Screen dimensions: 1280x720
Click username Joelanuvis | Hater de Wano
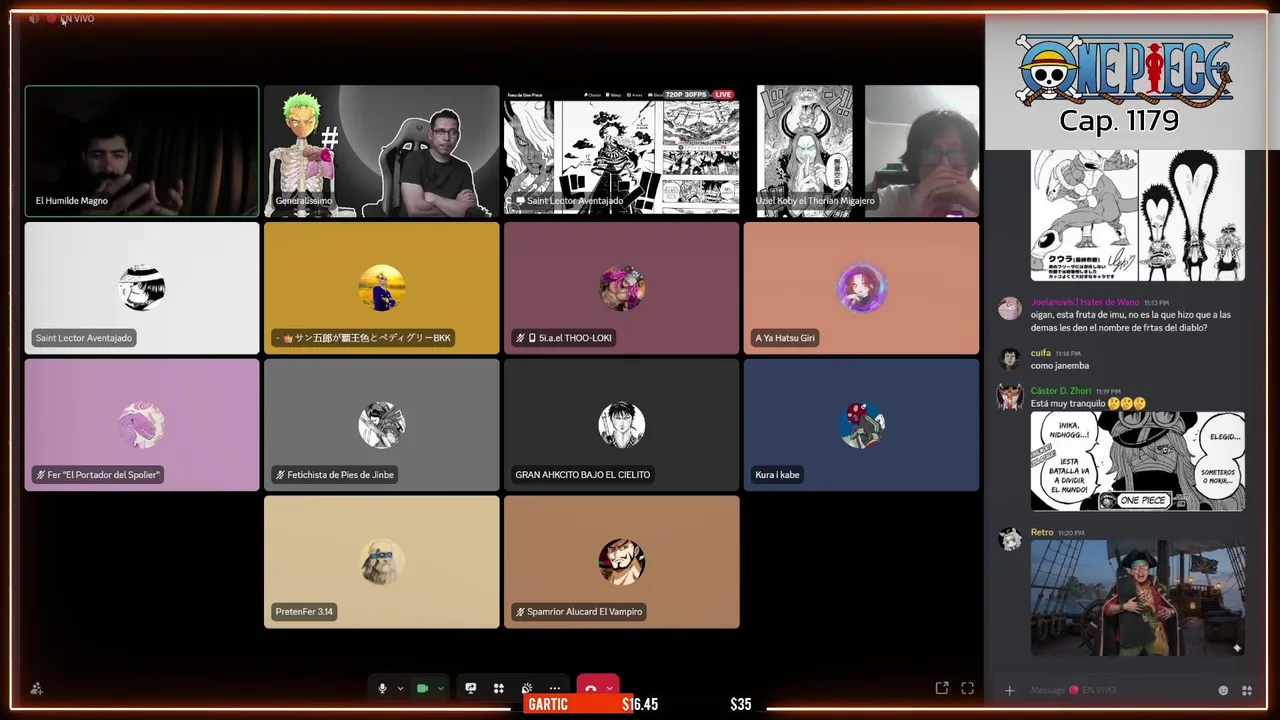click(x=1085, y=302)
